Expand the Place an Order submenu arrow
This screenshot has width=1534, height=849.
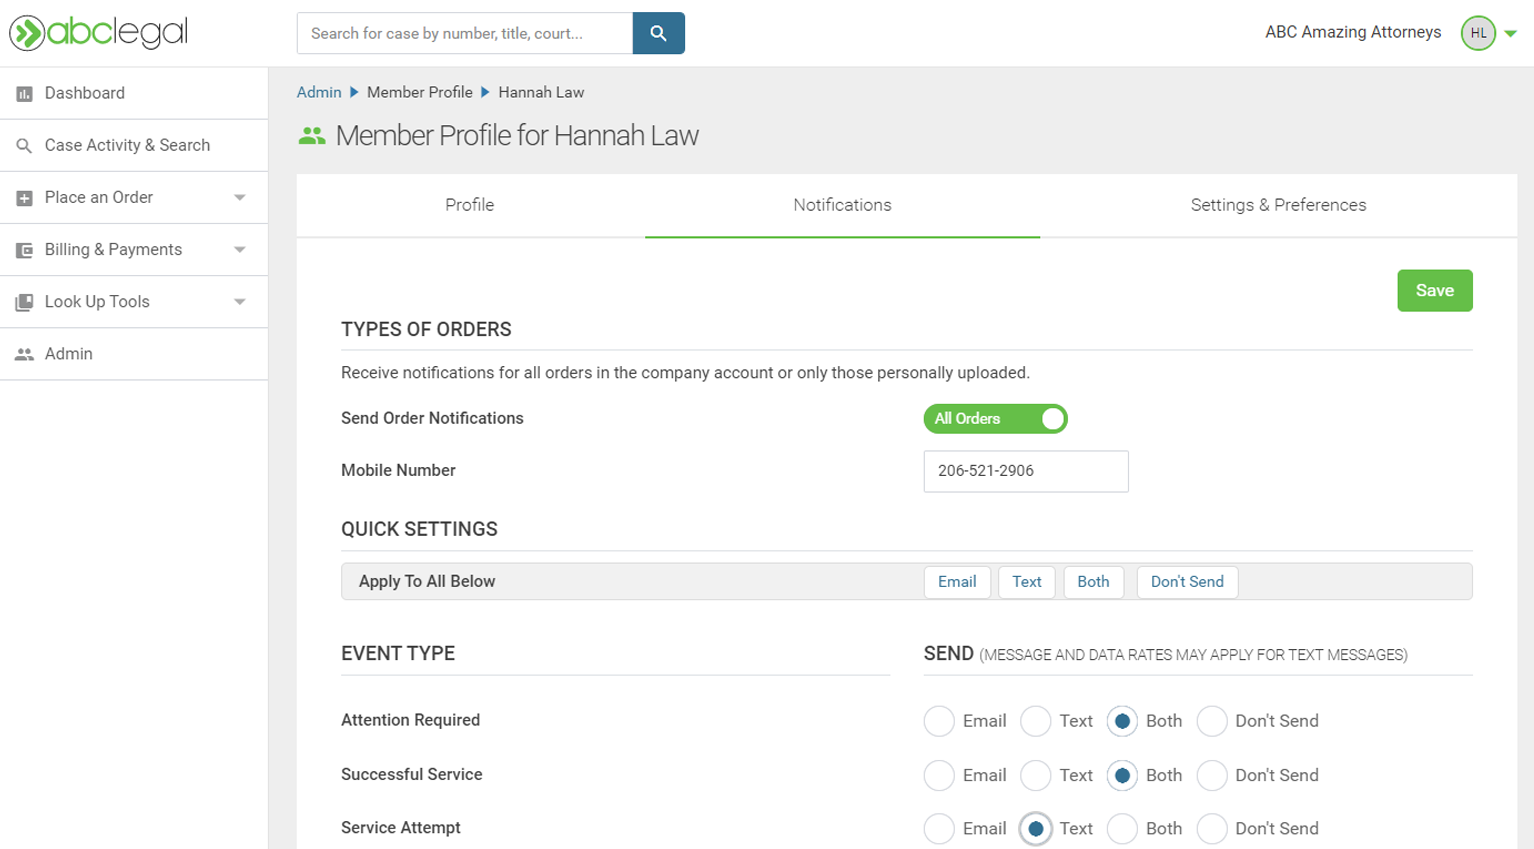tap(240, 198)
